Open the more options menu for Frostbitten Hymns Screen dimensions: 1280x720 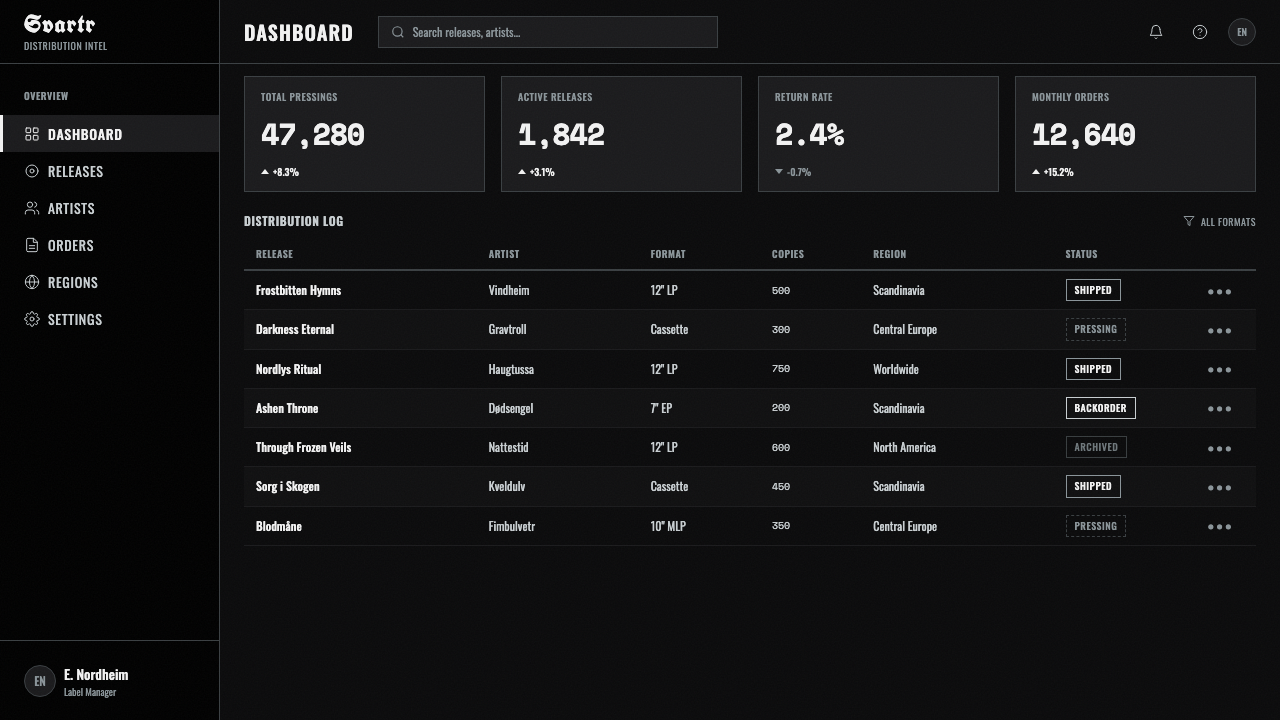[x=1219, y=291]
